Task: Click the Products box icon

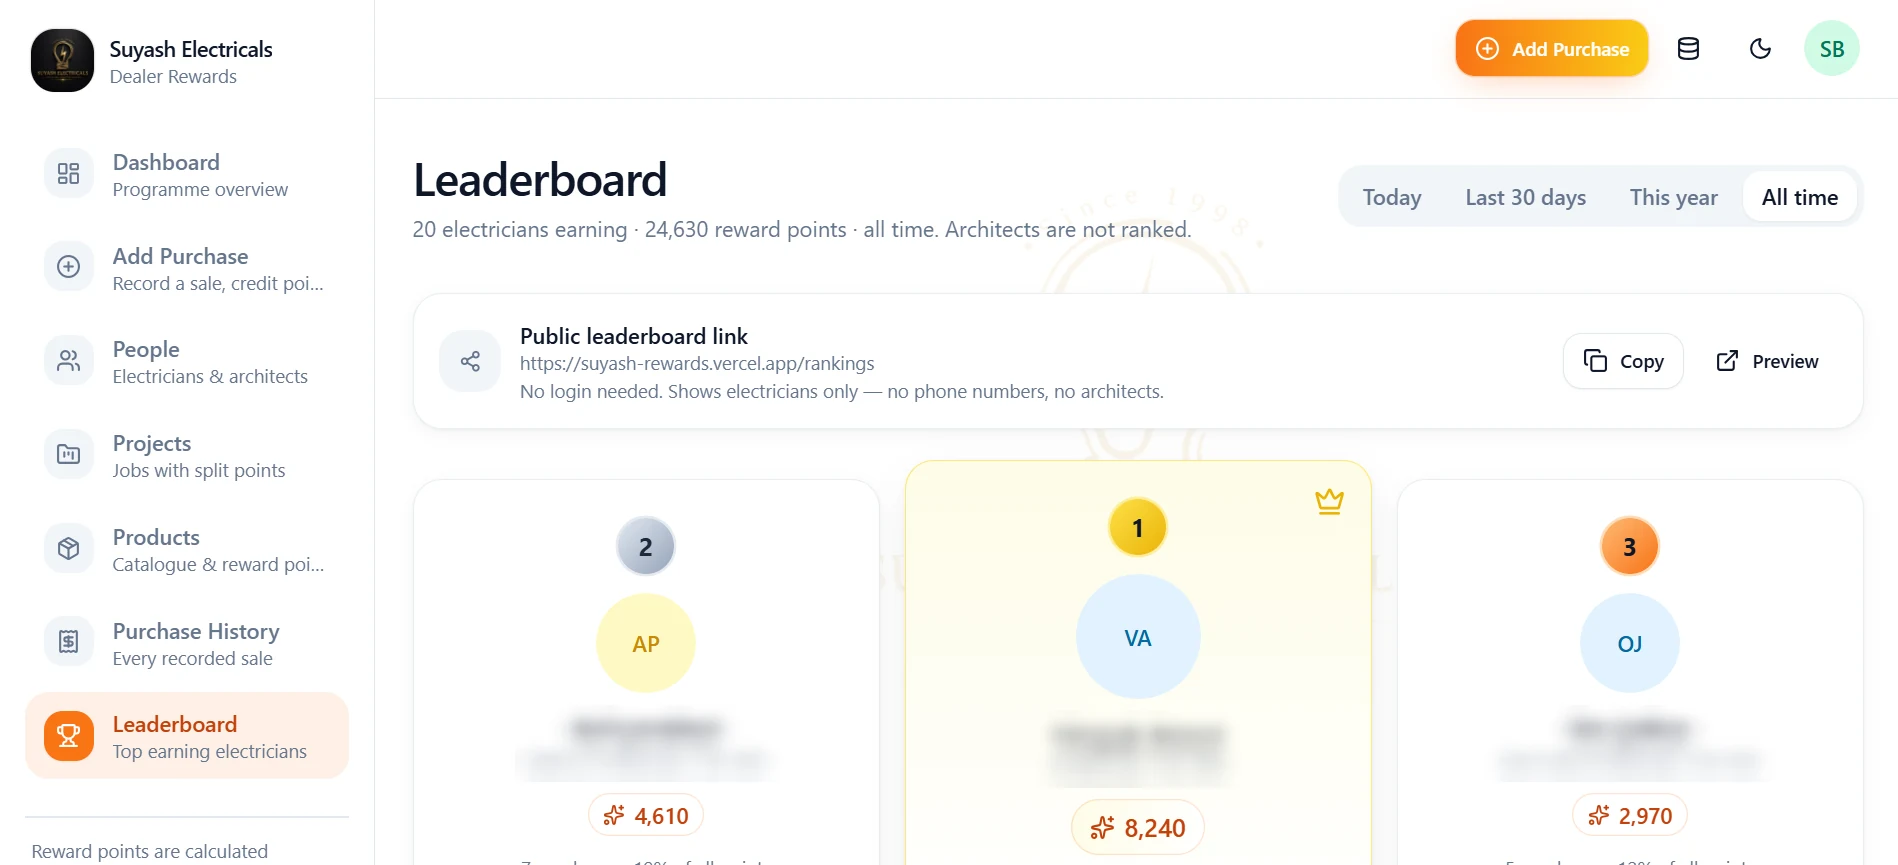Action: point(69,549)
